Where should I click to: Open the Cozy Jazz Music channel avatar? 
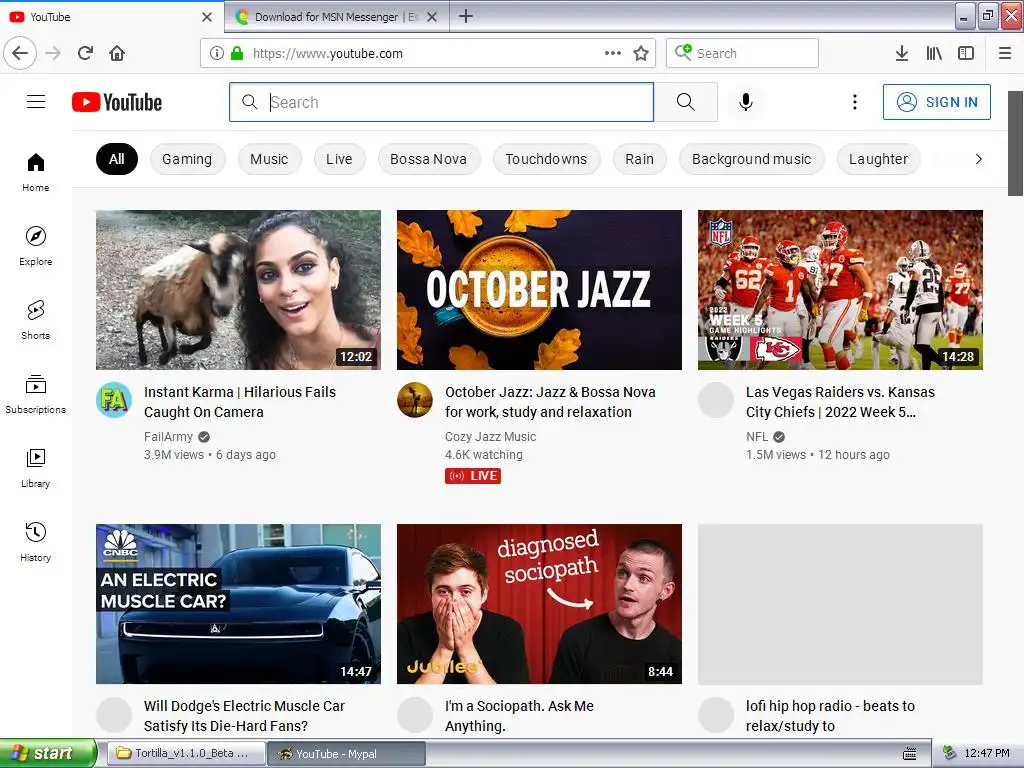coord(415,400)
